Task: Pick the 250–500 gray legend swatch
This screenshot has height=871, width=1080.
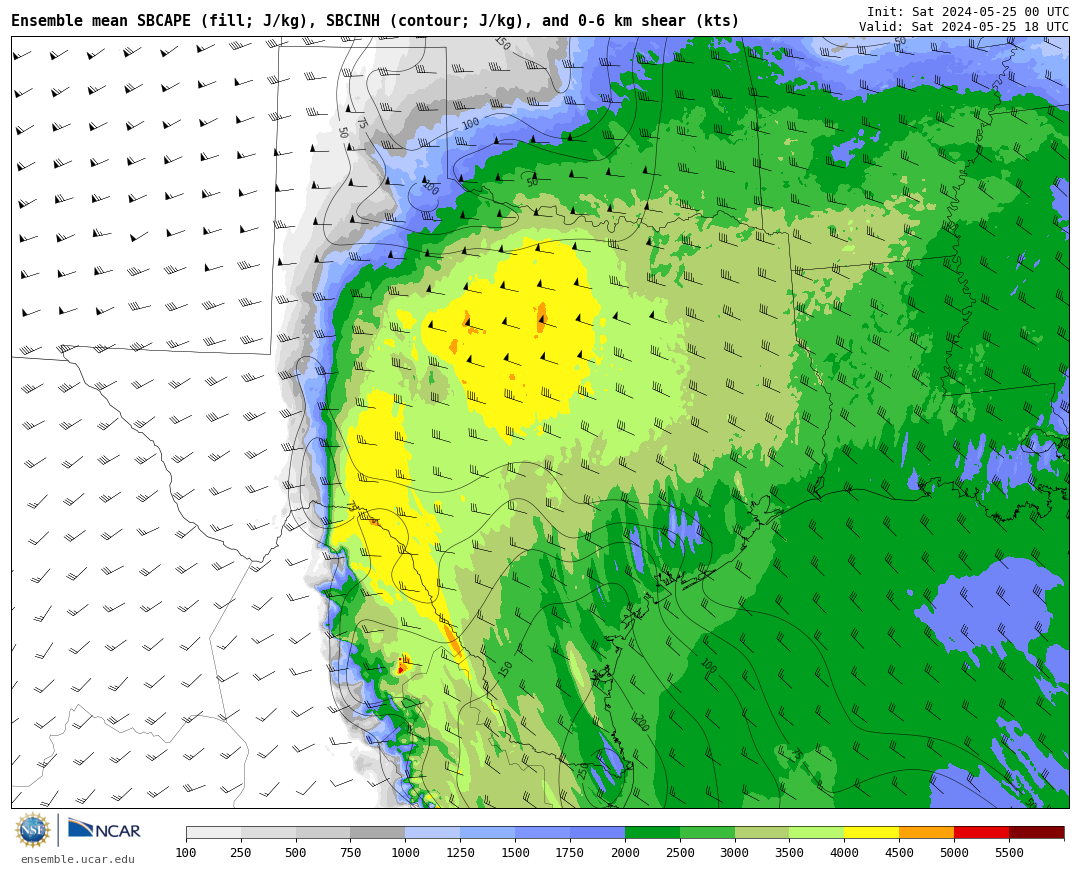Action: point(269,833)
